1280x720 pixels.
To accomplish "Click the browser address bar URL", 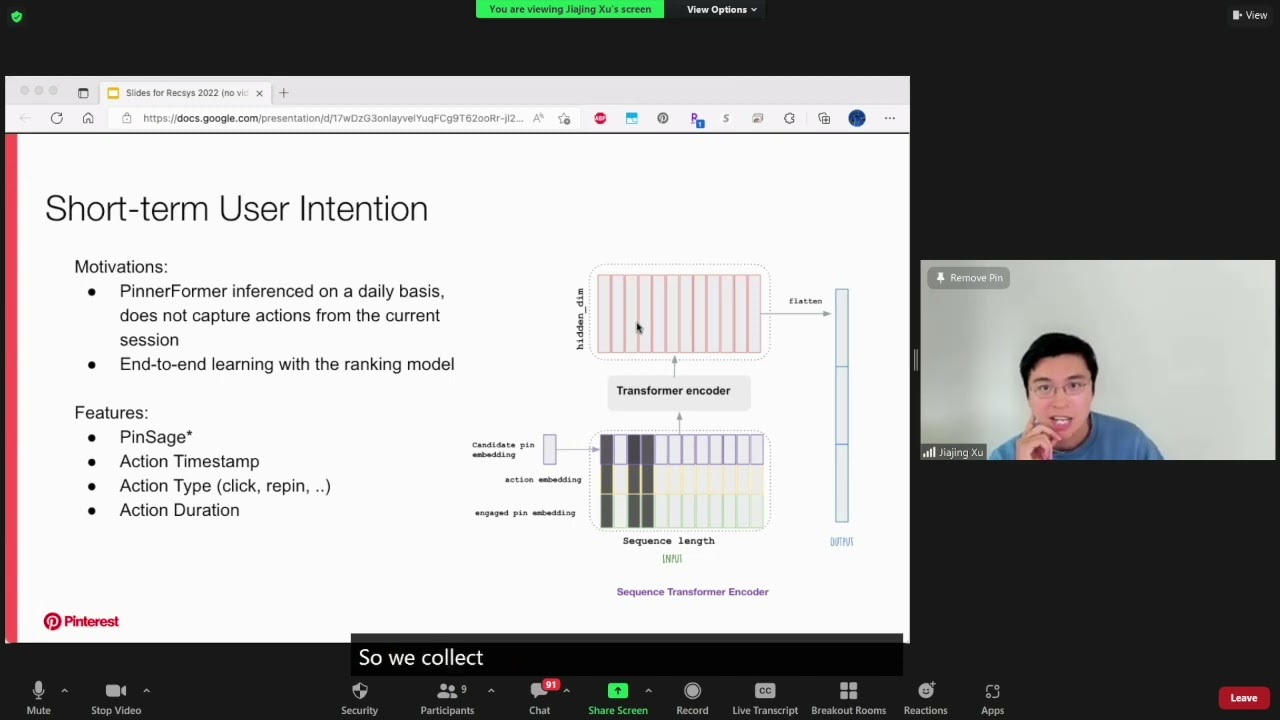I will coord(332,118).
